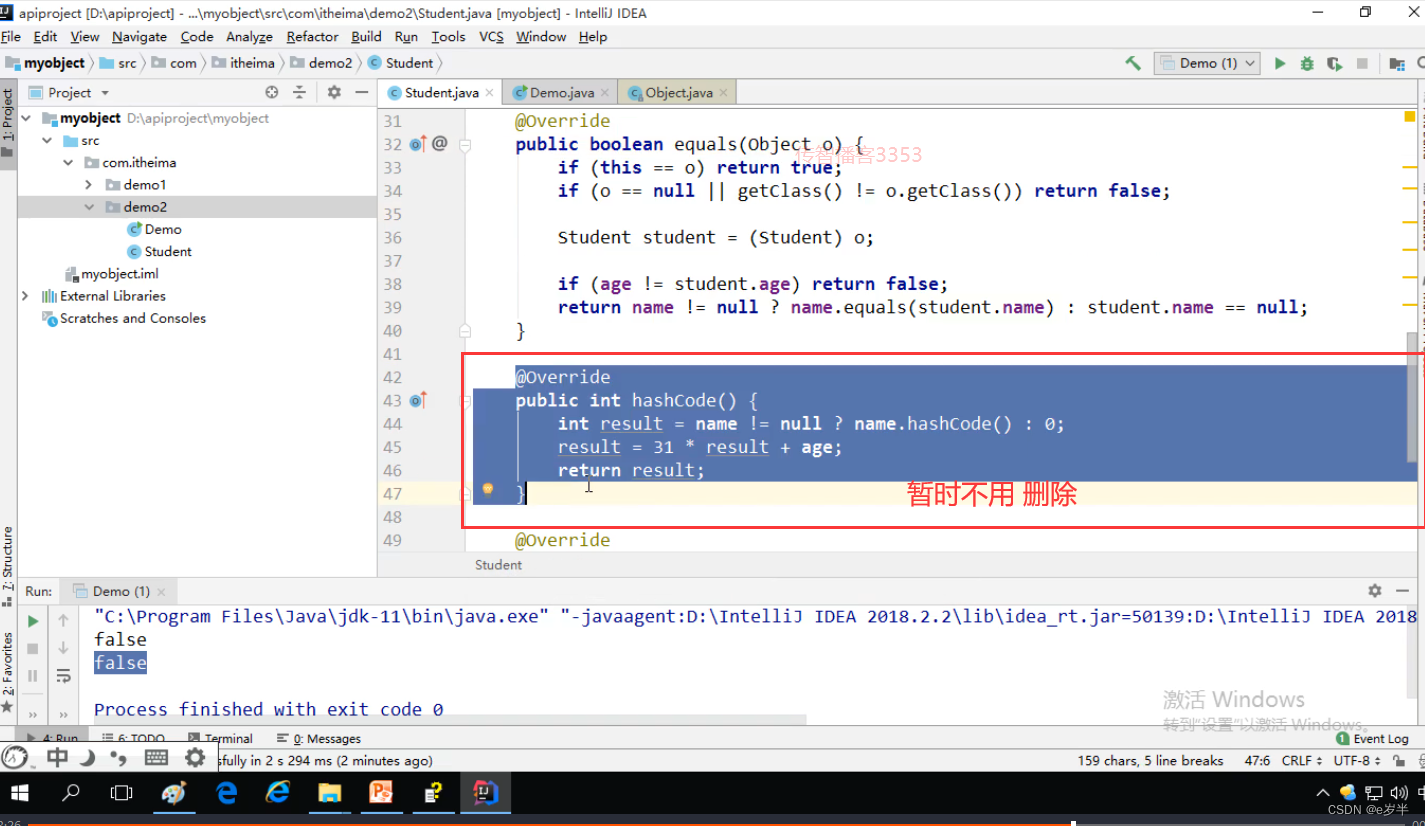Run with coverage using the shield icon
This screenshot has height=826, width=1425.
point(1334,63)
